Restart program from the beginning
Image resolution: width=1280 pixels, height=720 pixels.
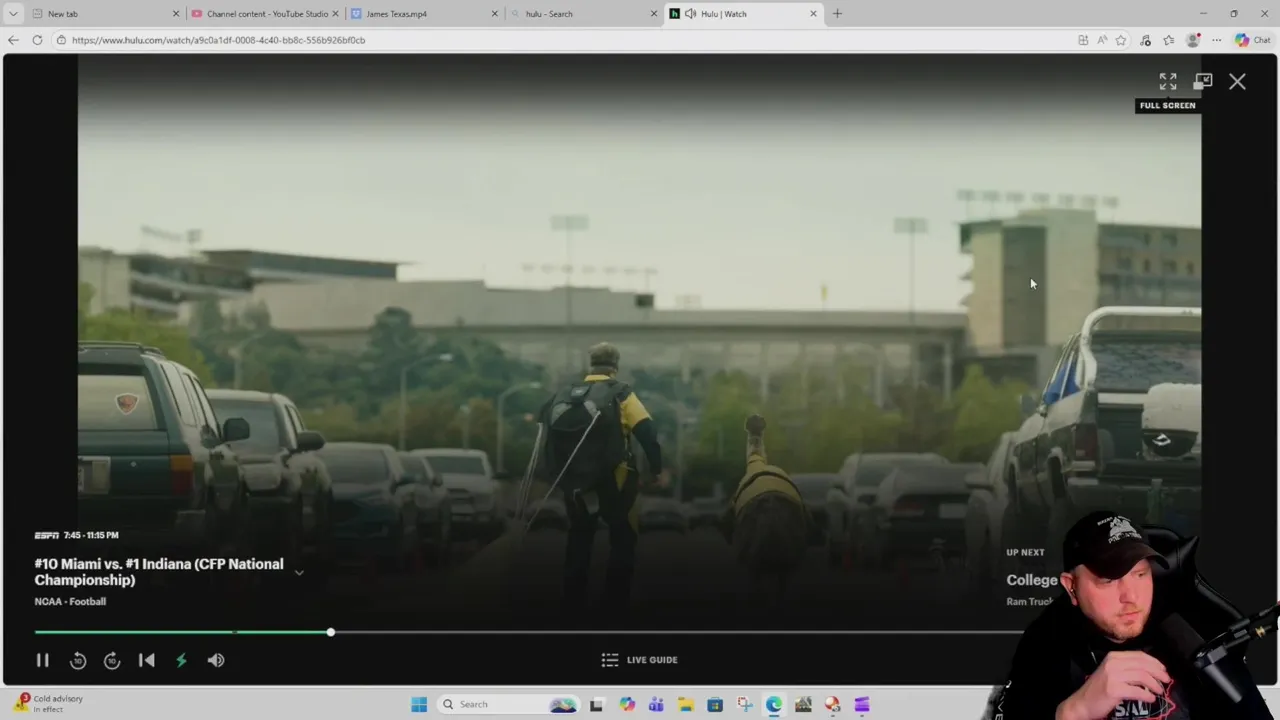tap(146, 660)
